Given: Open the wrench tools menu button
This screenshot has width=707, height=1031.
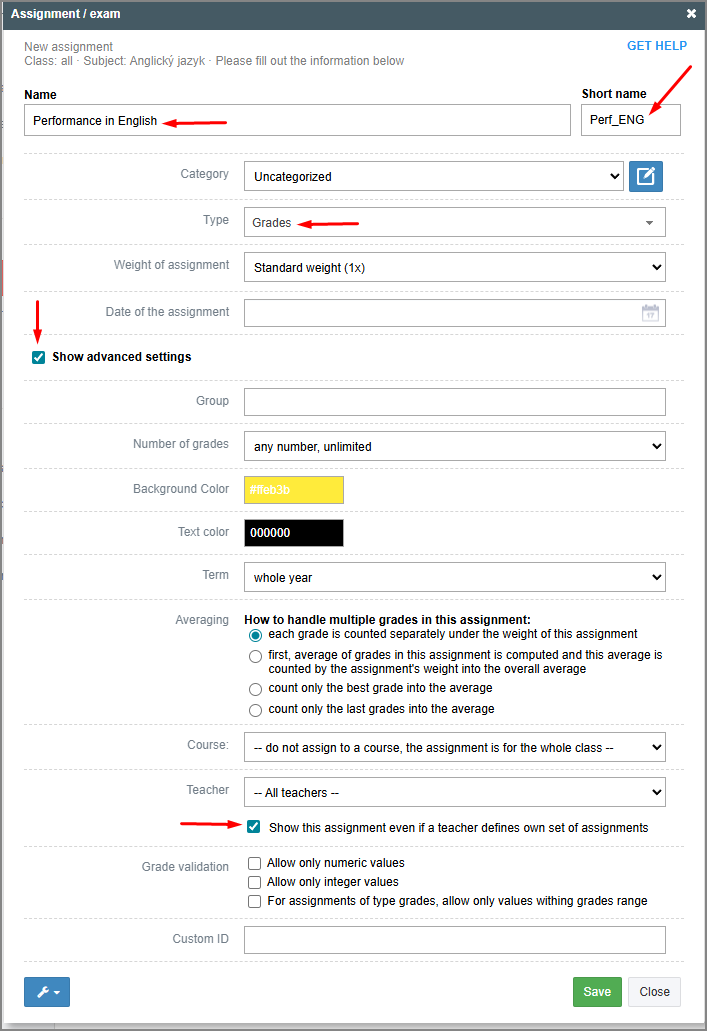Looking at the screenshot, I should pyautogui.click(x=46, y=992).
